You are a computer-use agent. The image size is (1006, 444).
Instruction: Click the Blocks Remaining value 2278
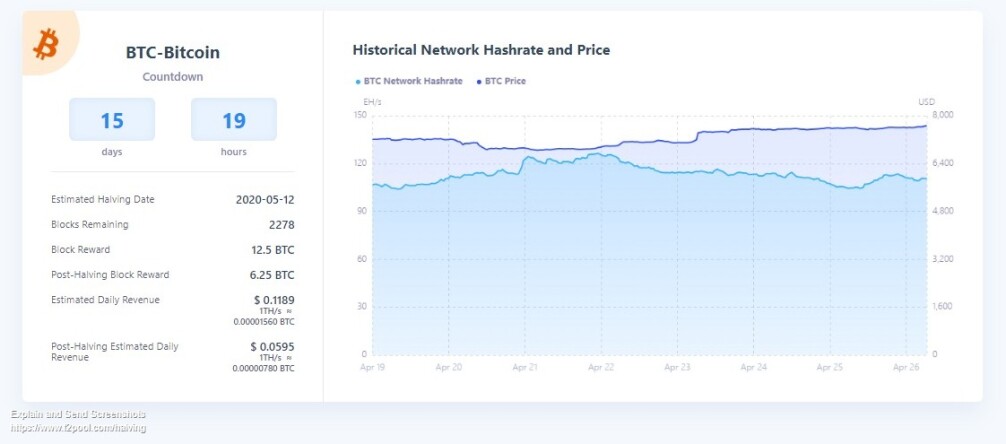(x=282, y=225)
